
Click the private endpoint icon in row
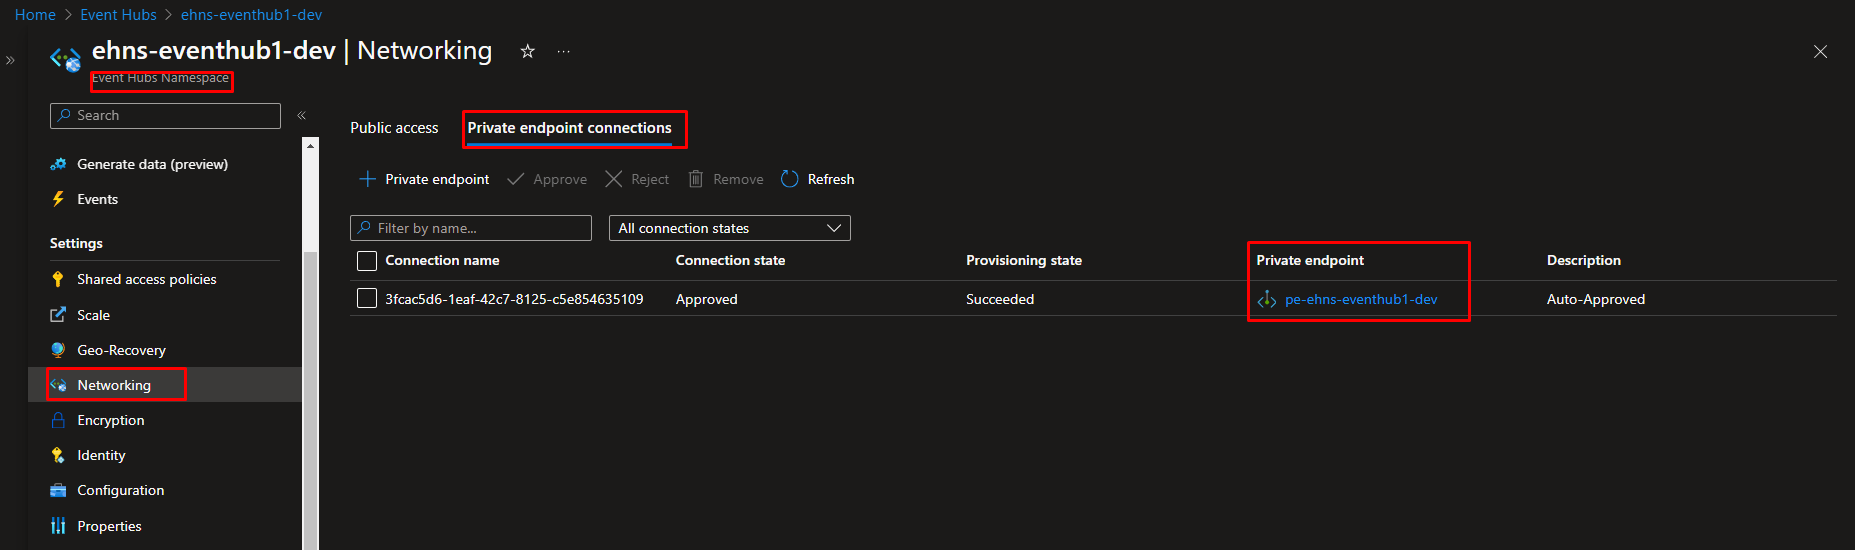pyautogui.click(x=1267, y=299)
